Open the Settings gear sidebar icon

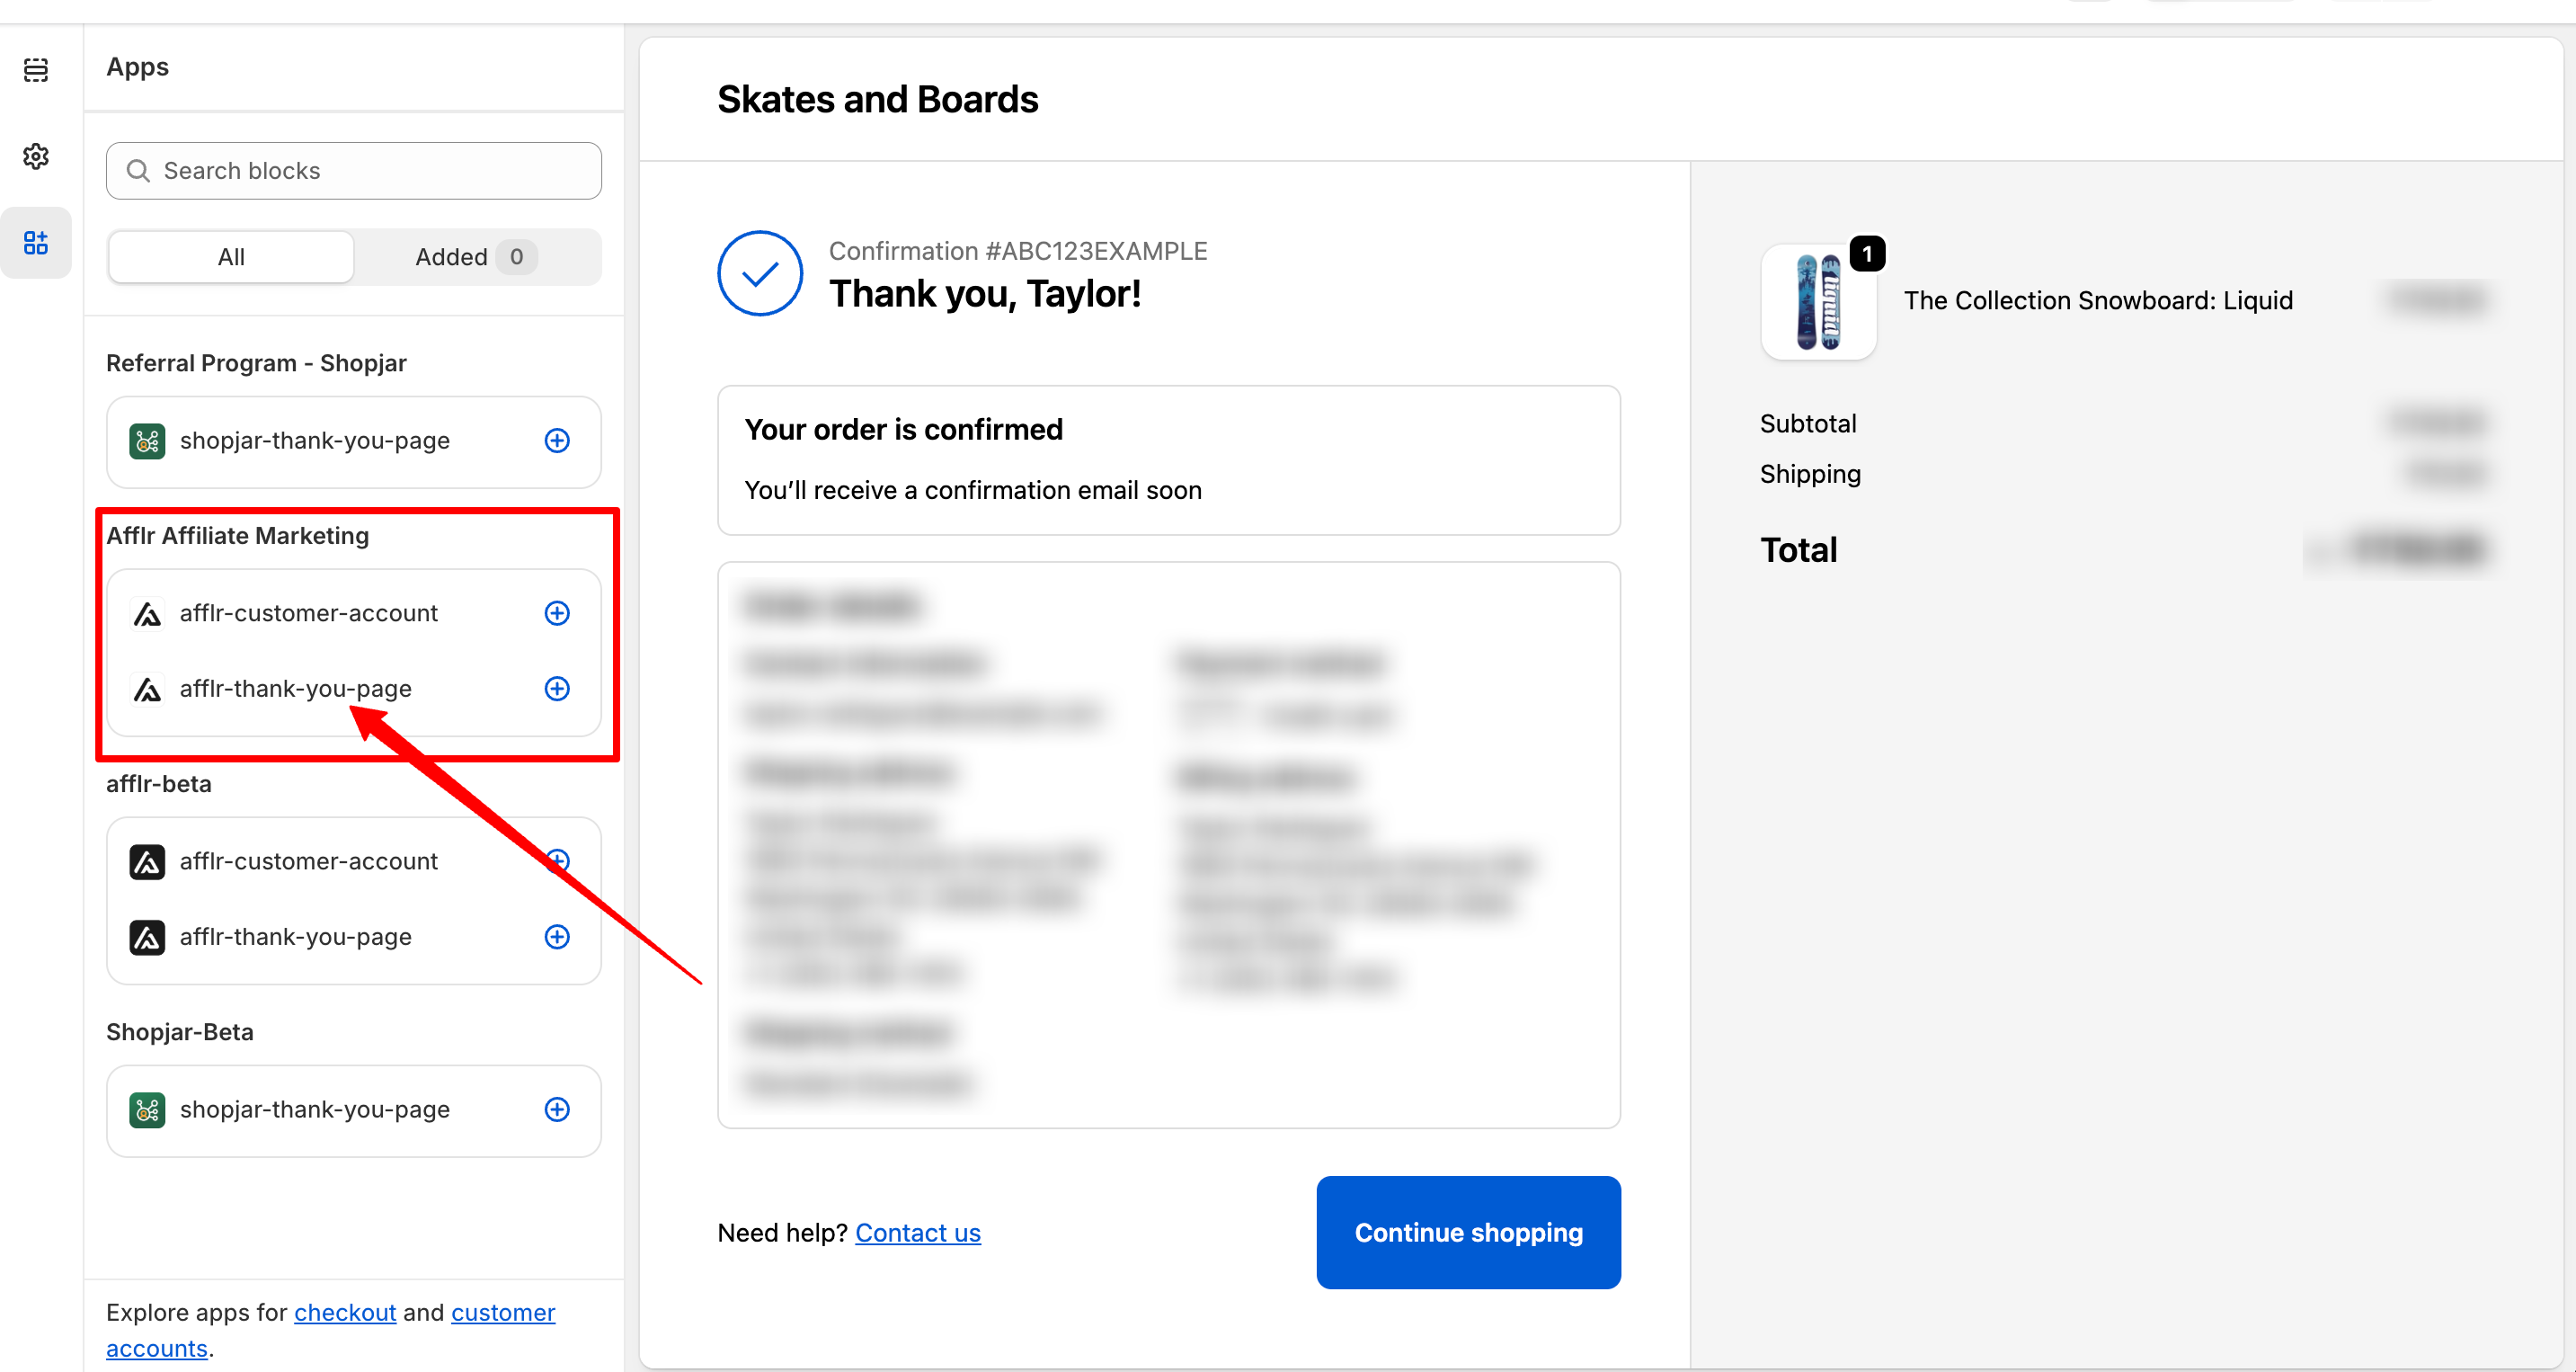coord(36,156)
